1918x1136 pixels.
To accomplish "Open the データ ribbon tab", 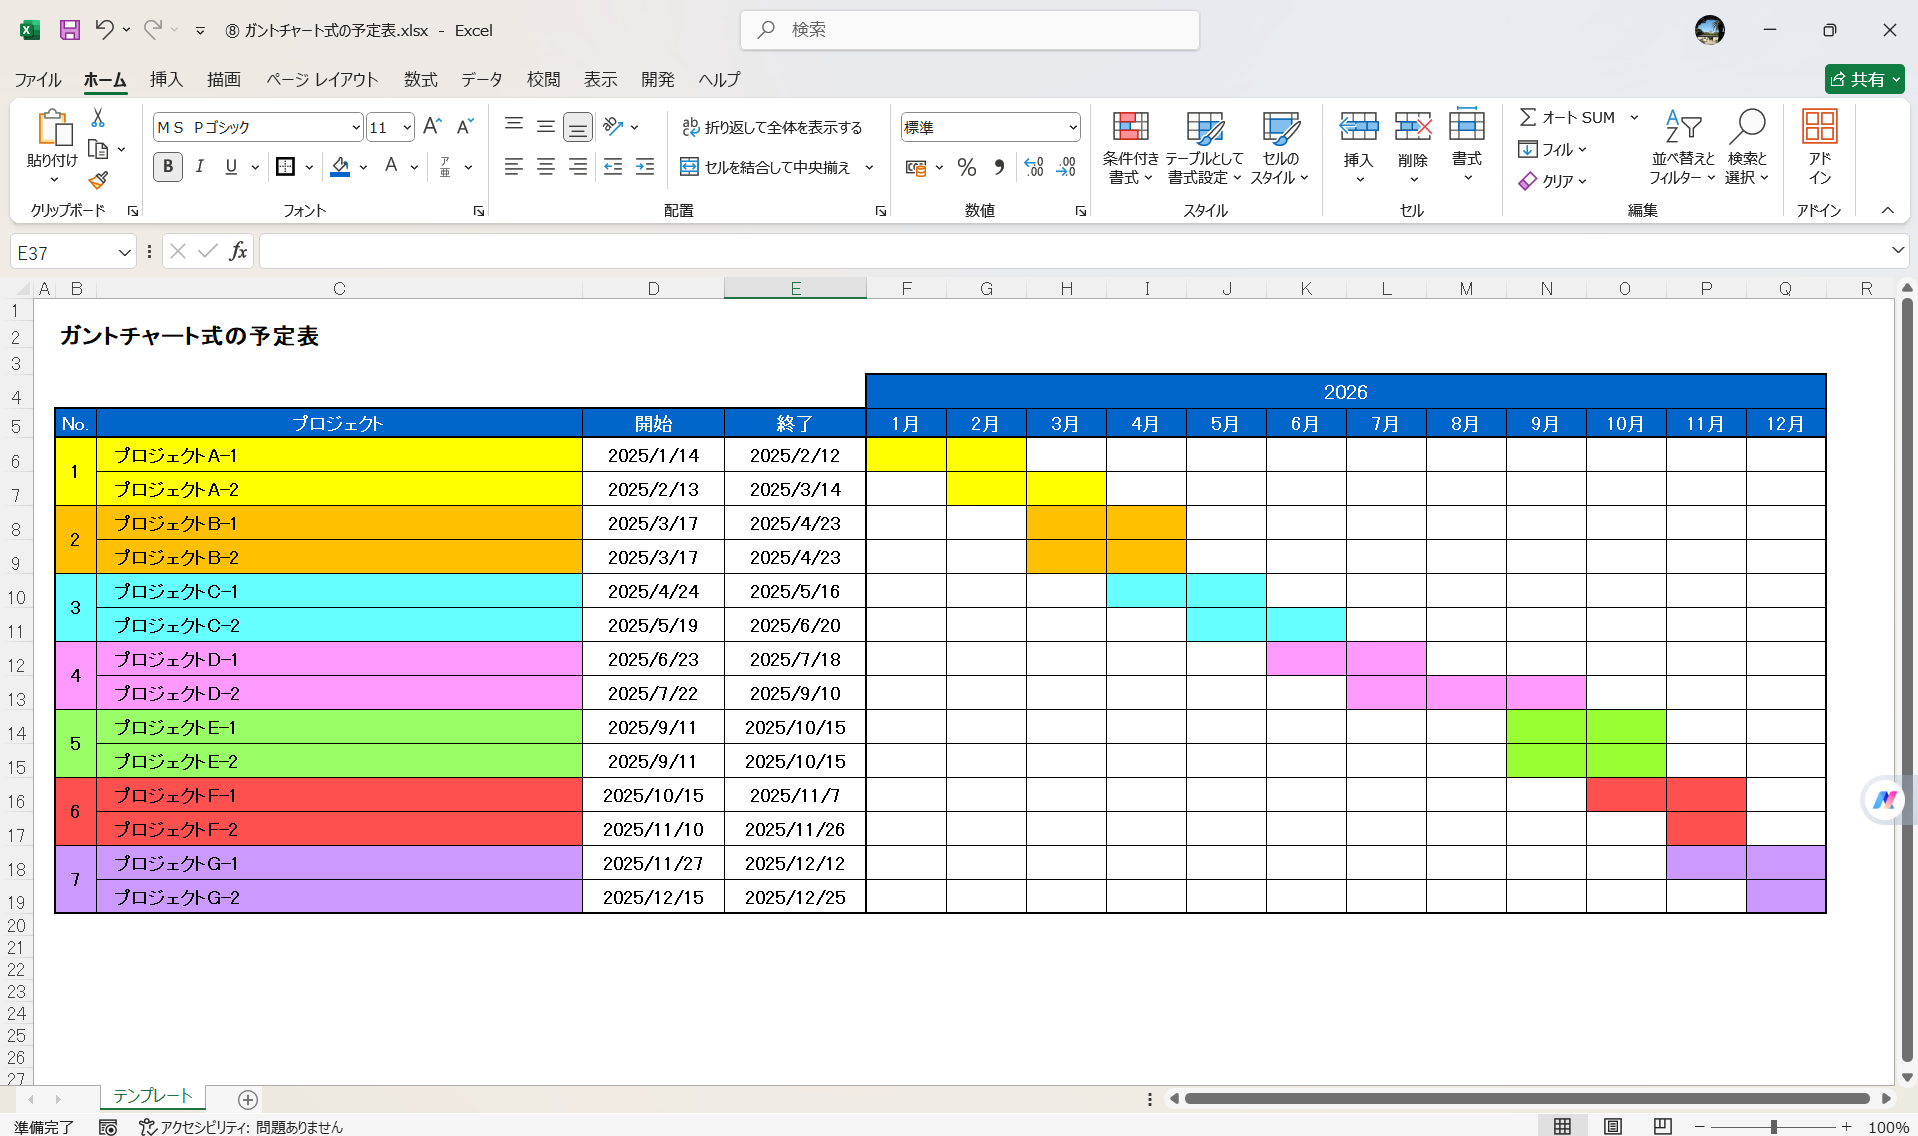I will (x=480, y=79).
